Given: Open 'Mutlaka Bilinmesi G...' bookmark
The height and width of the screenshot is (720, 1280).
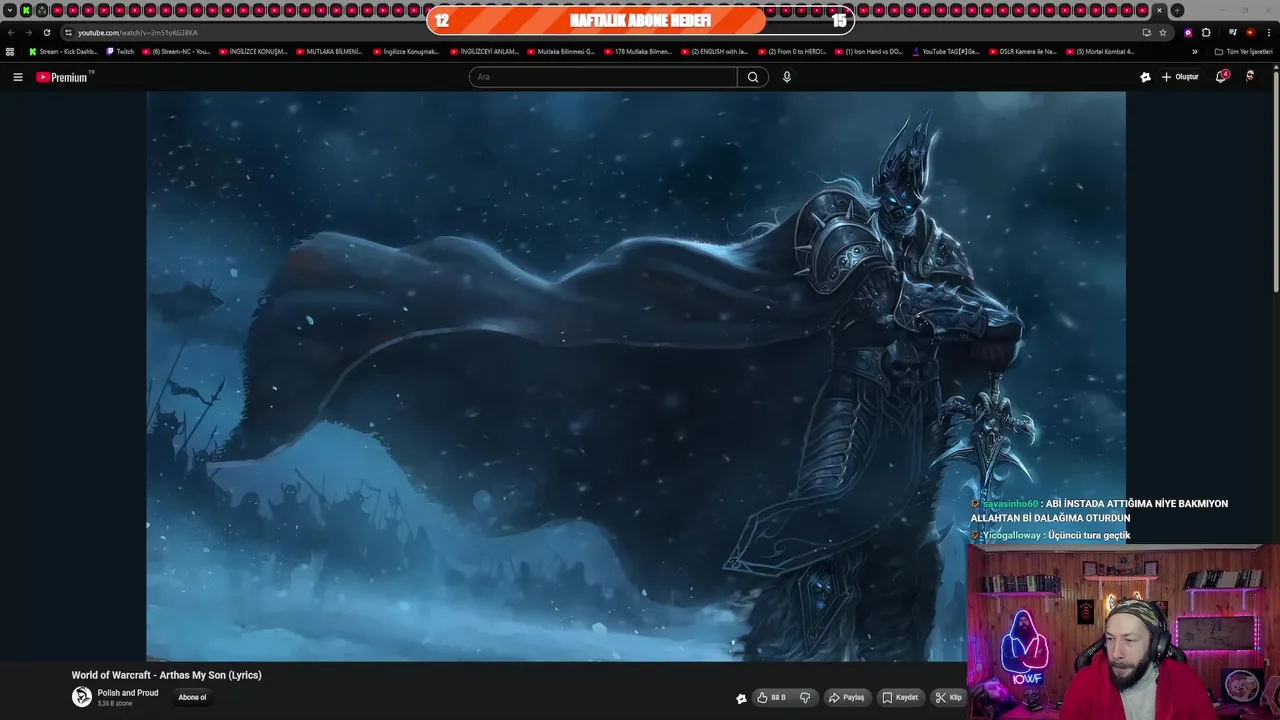Looking at the screenshot, I should pyautogui.click(x=561, y=51).
